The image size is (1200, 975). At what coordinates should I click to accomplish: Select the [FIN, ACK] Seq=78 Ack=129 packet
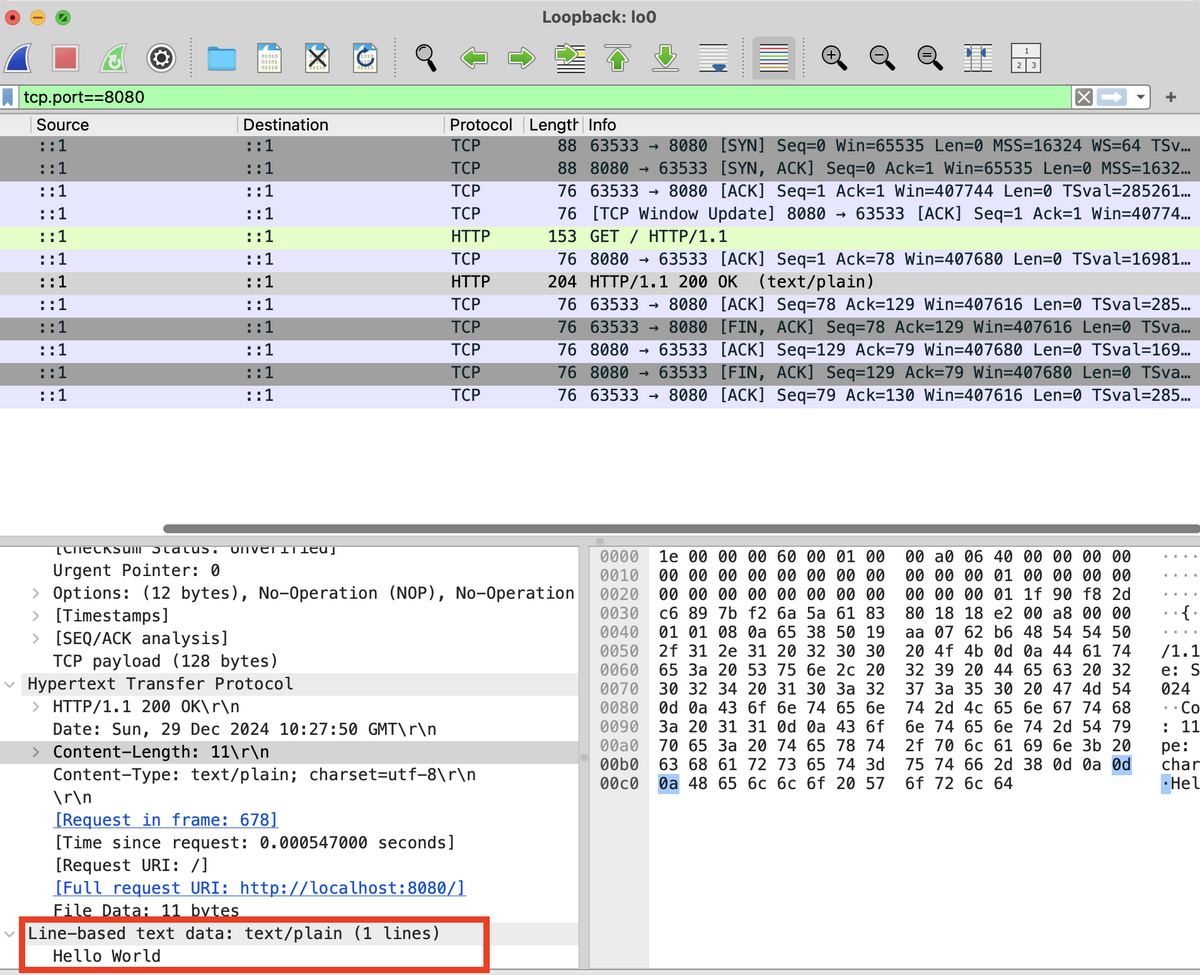(x=600, y=327)
